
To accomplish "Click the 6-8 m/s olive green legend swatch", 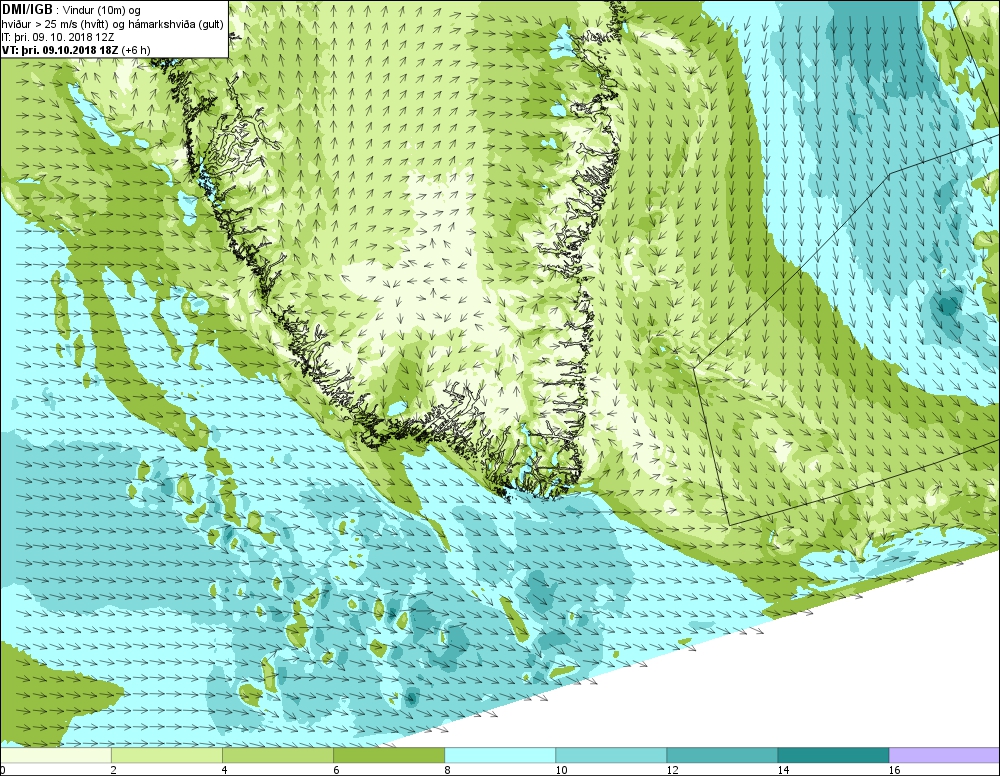I will coord(389,756).
